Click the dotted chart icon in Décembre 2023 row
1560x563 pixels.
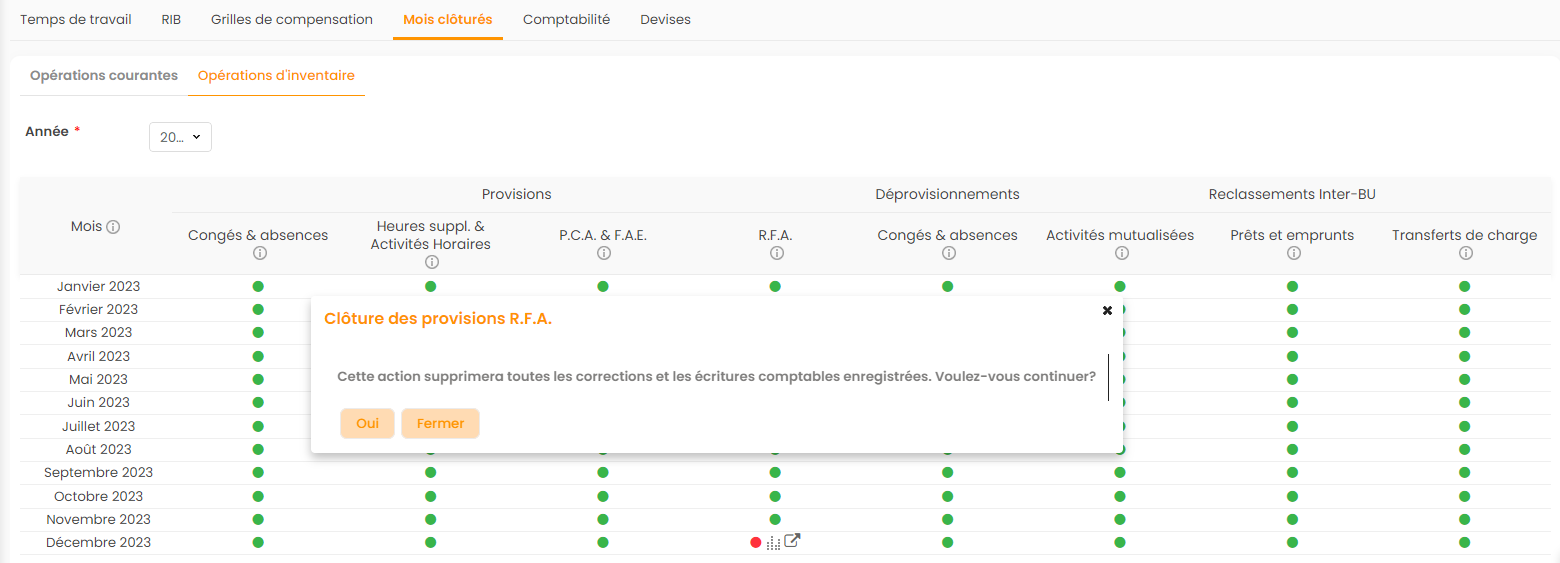pyautogui.click(x=773, y=543)
